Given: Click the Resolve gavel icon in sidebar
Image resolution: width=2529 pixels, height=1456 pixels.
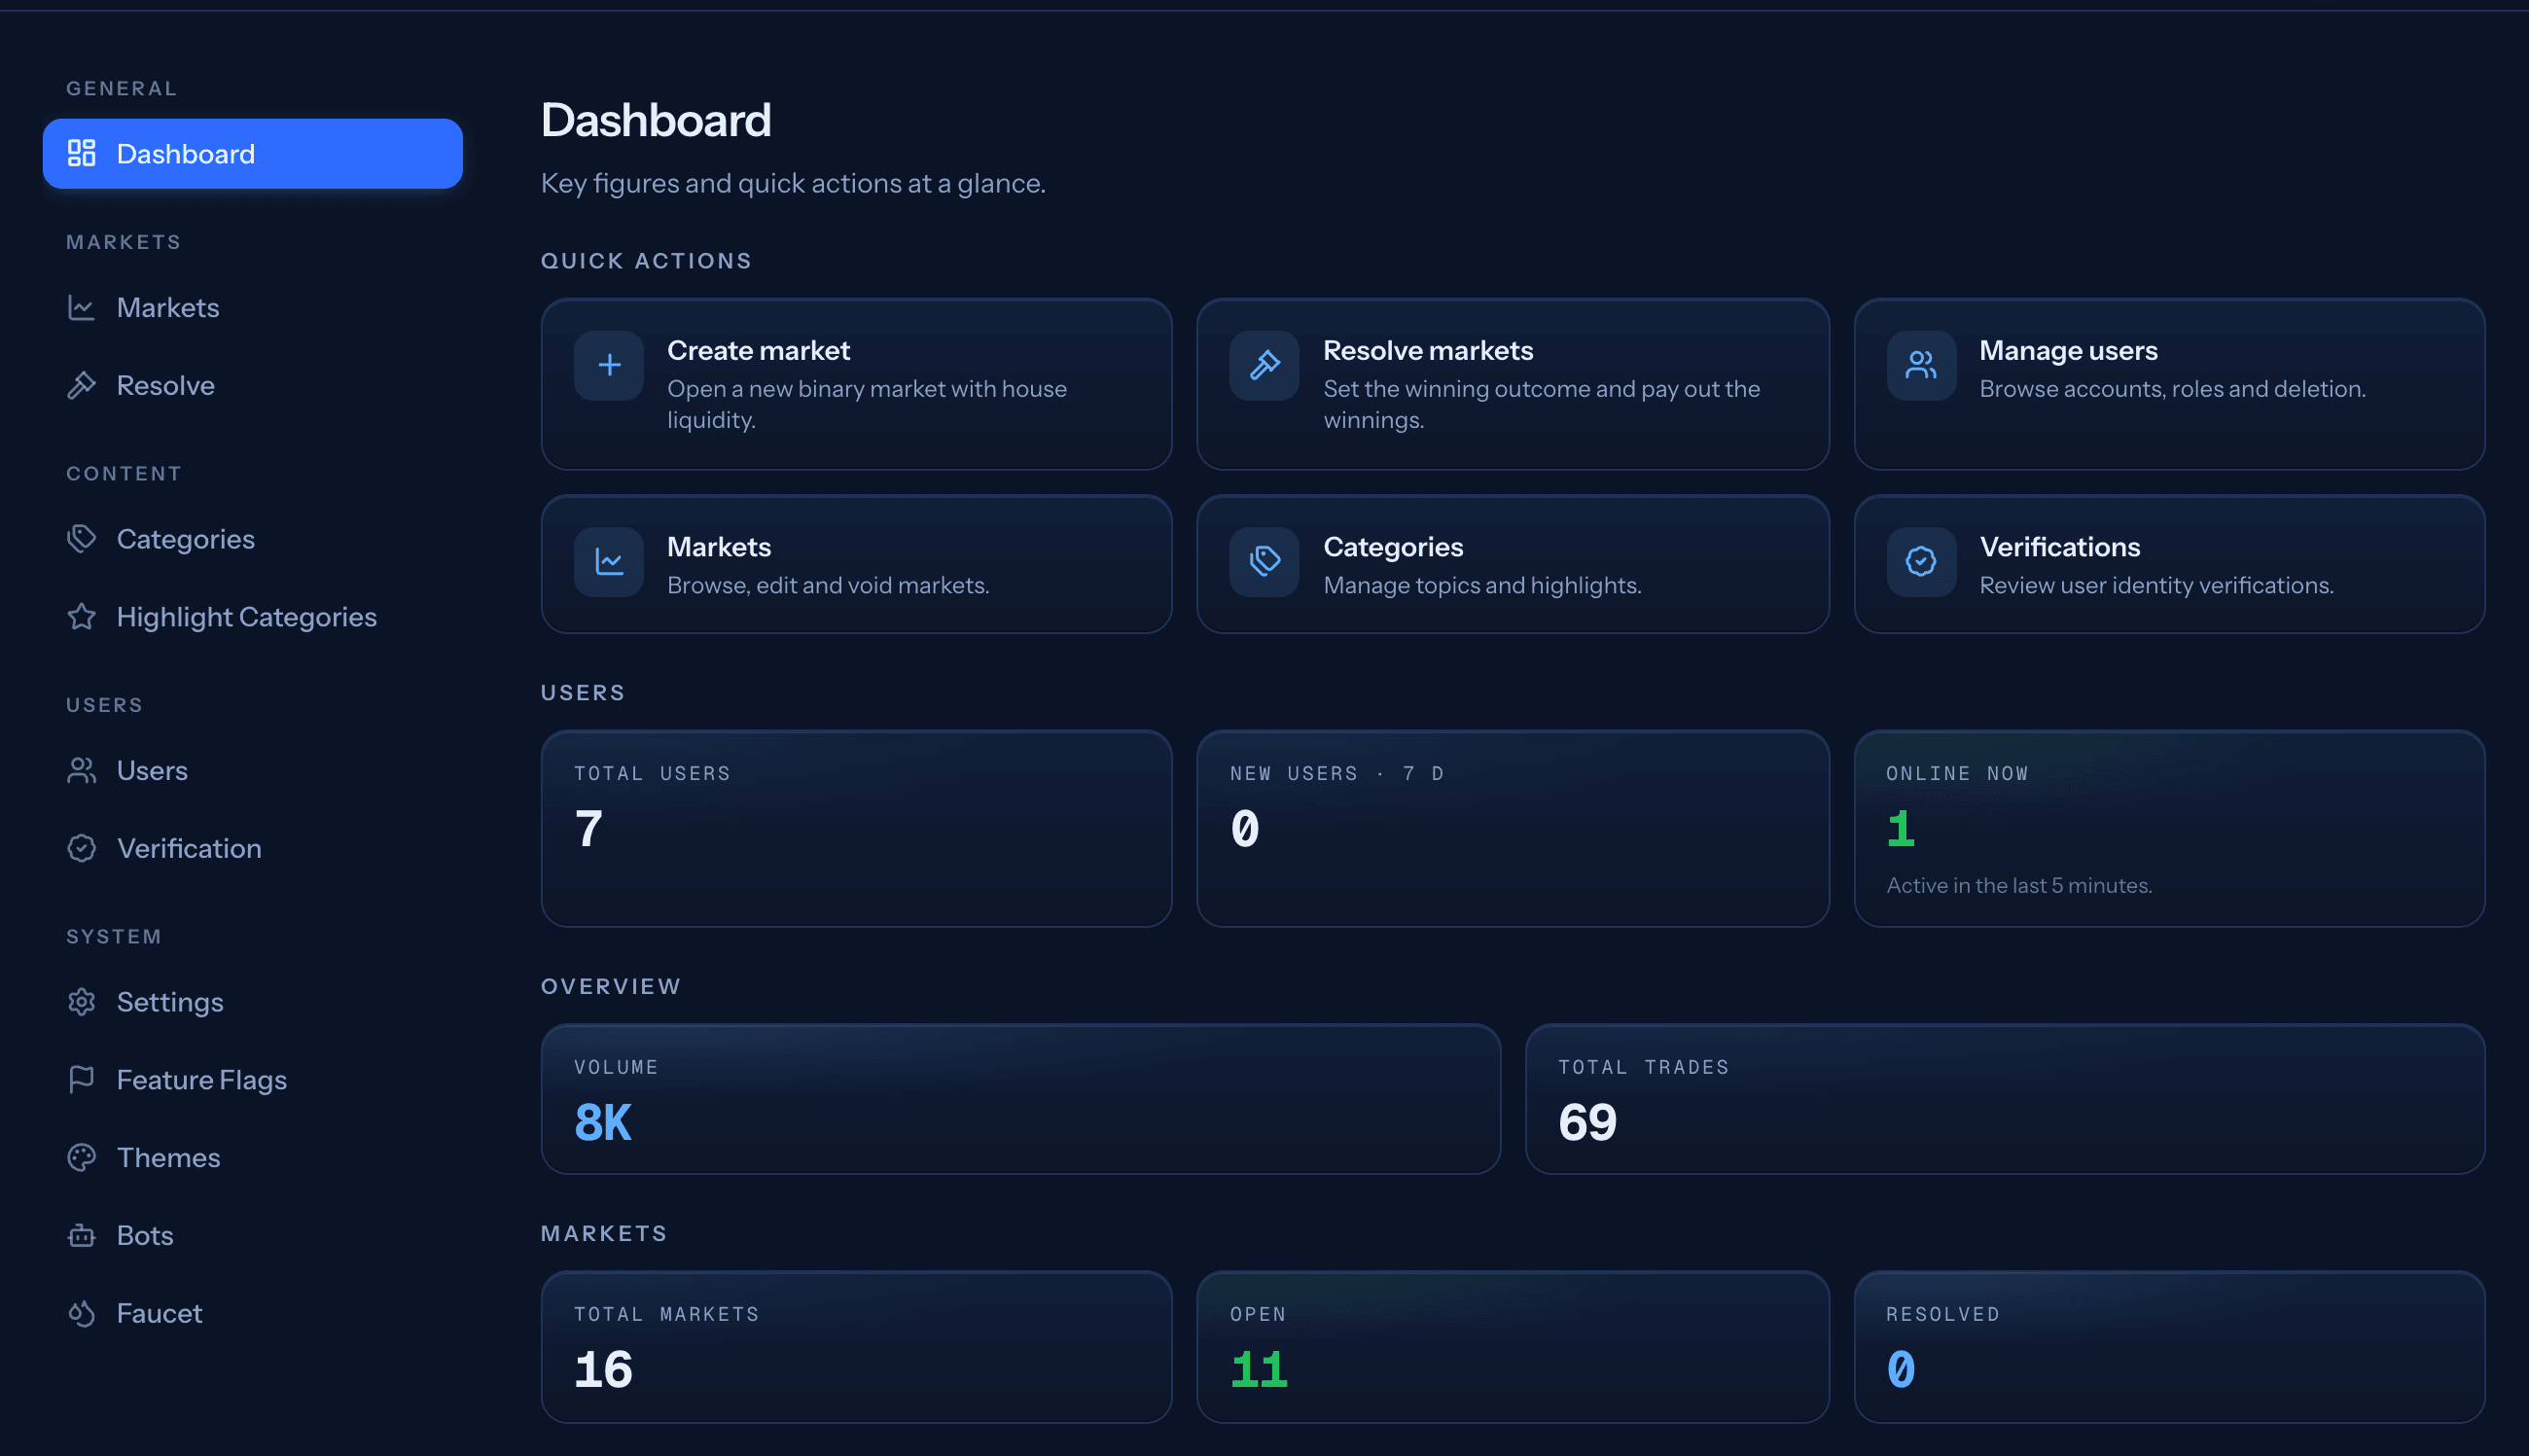Looking at the screenshot, I should pyautogui.click(x=81, y=385).
